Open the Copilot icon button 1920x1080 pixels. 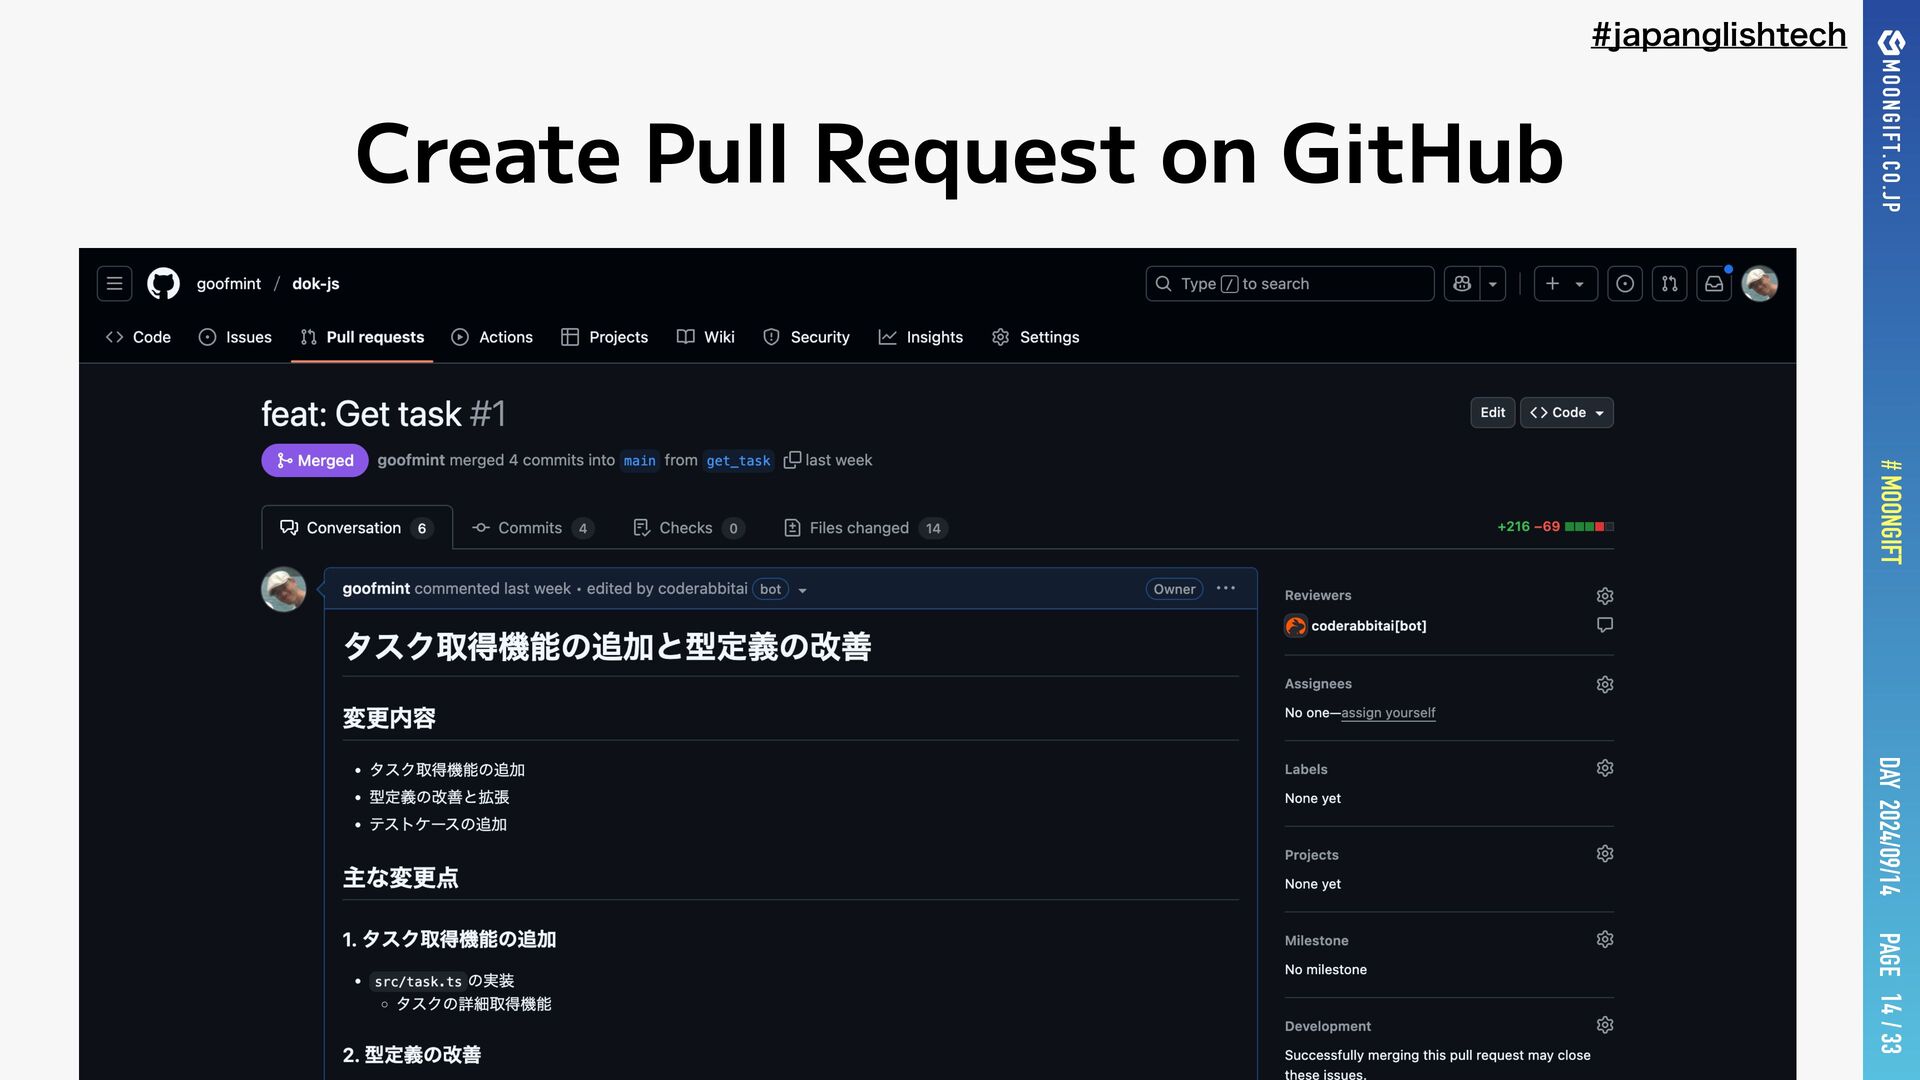point(1462,284)
